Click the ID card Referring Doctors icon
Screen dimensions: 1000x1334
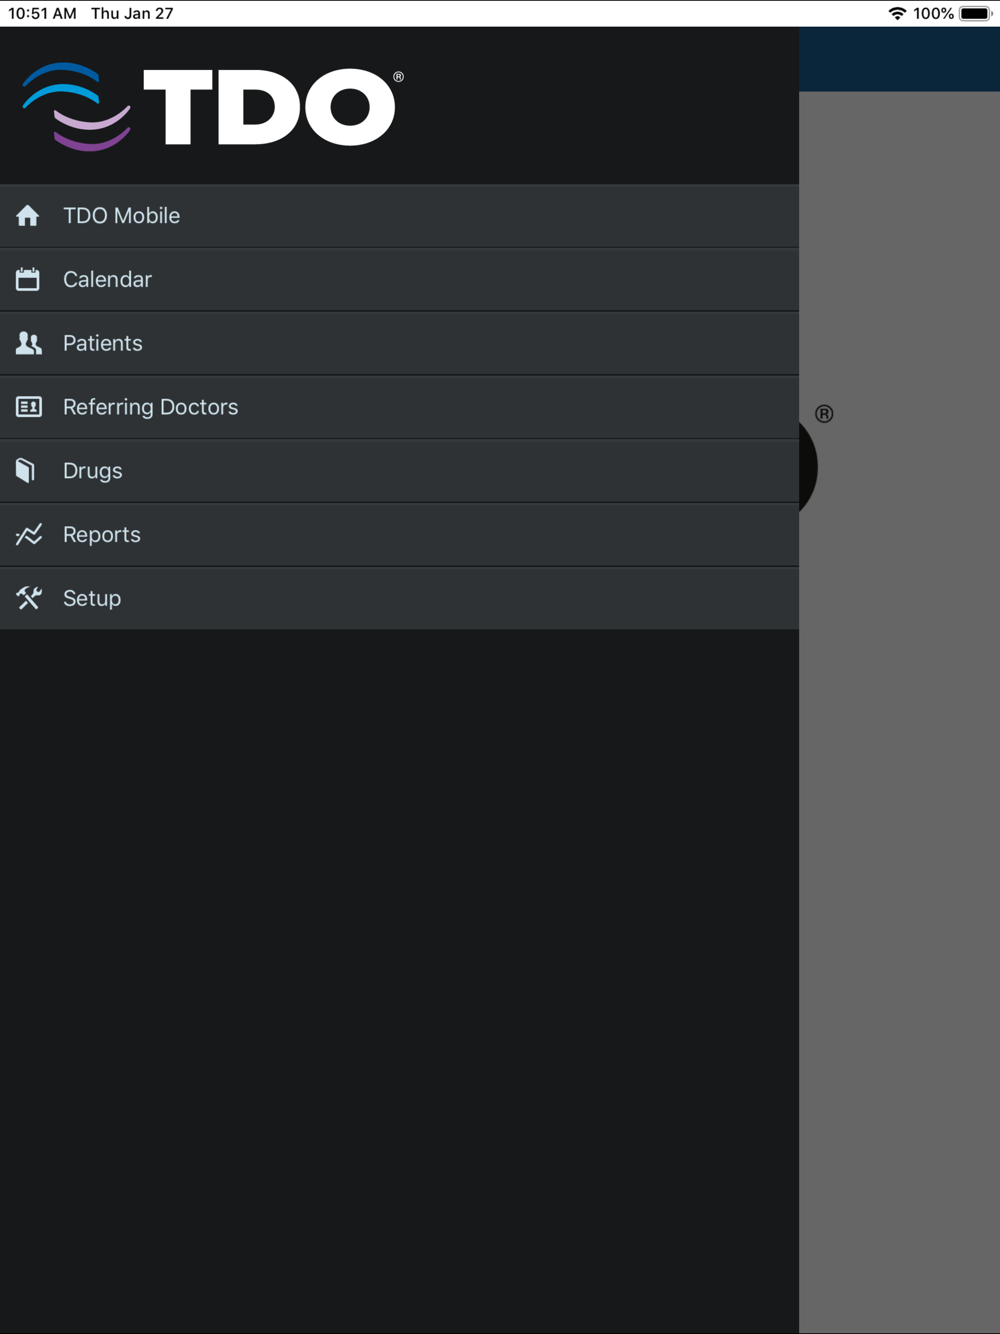(28, 407)
